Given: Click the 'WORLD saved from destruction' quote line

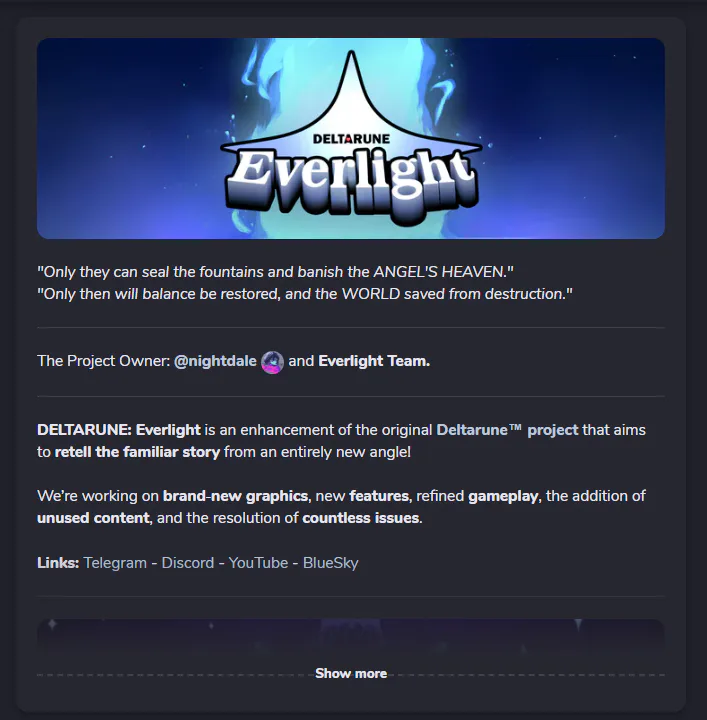Looking at the screenshot, I should click(x=305, y=294).
